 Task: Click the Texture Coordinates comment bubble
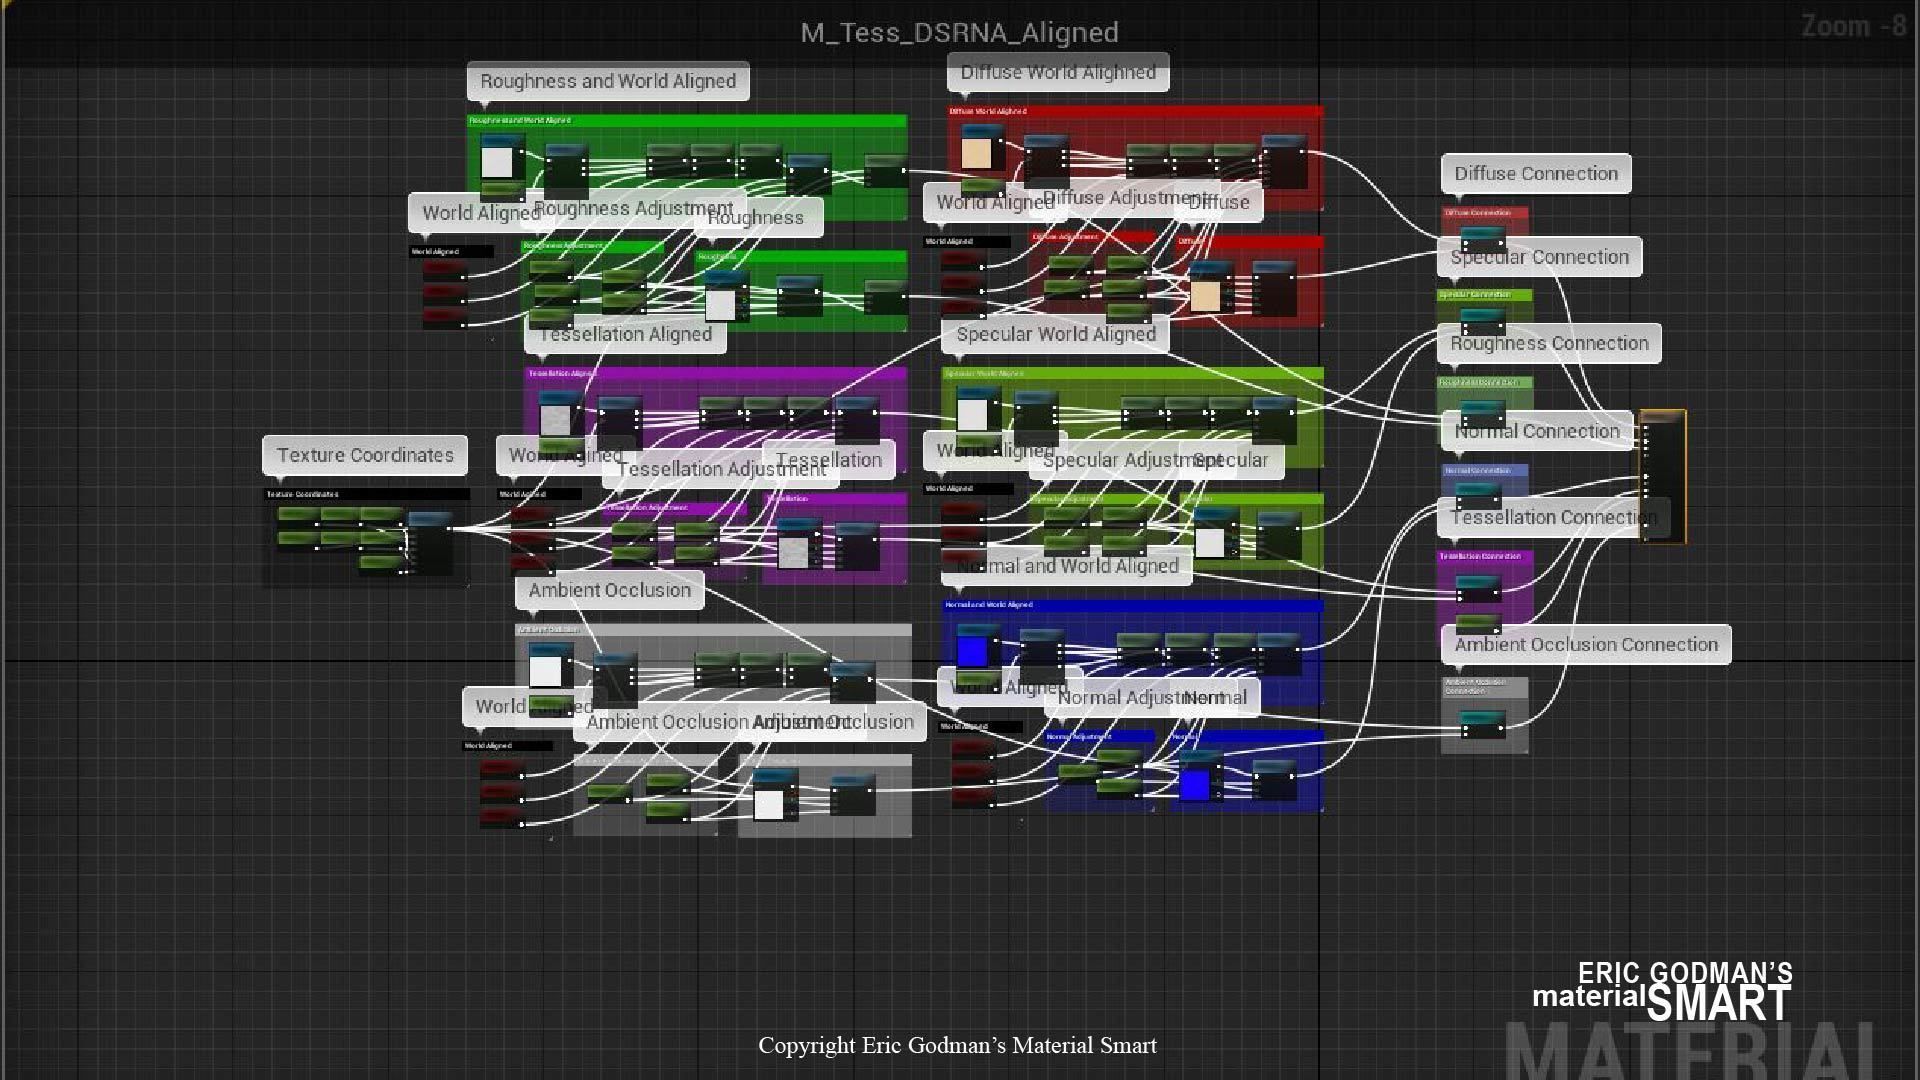pos(365,455)
